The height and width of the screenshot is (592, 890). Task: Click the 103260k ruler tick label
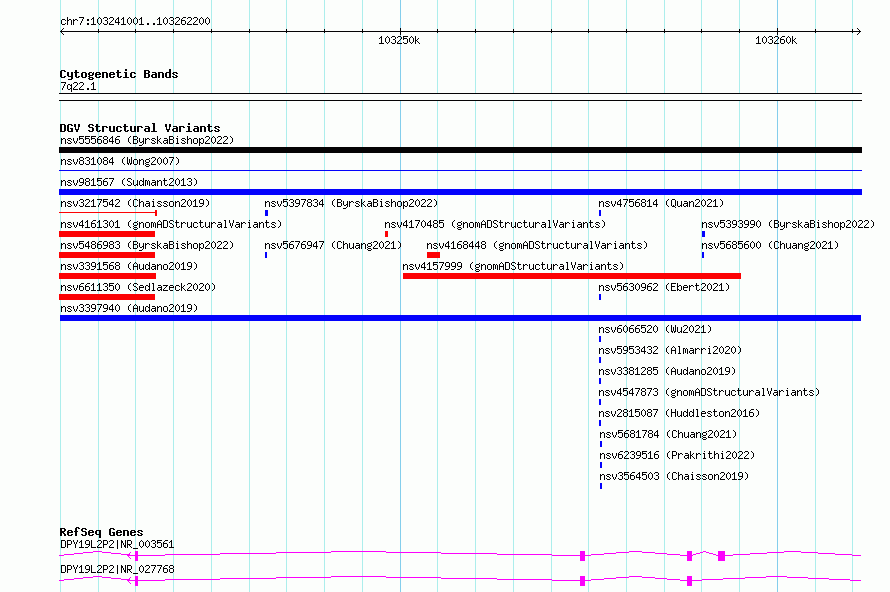(x=776, y=40)
